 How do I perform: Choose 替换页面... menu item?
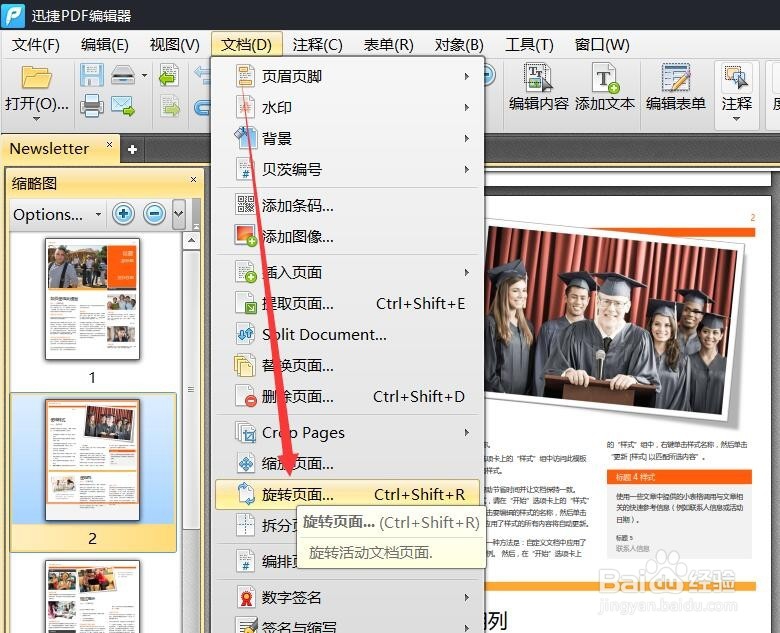pyautogui.click(x=349, y=365)
